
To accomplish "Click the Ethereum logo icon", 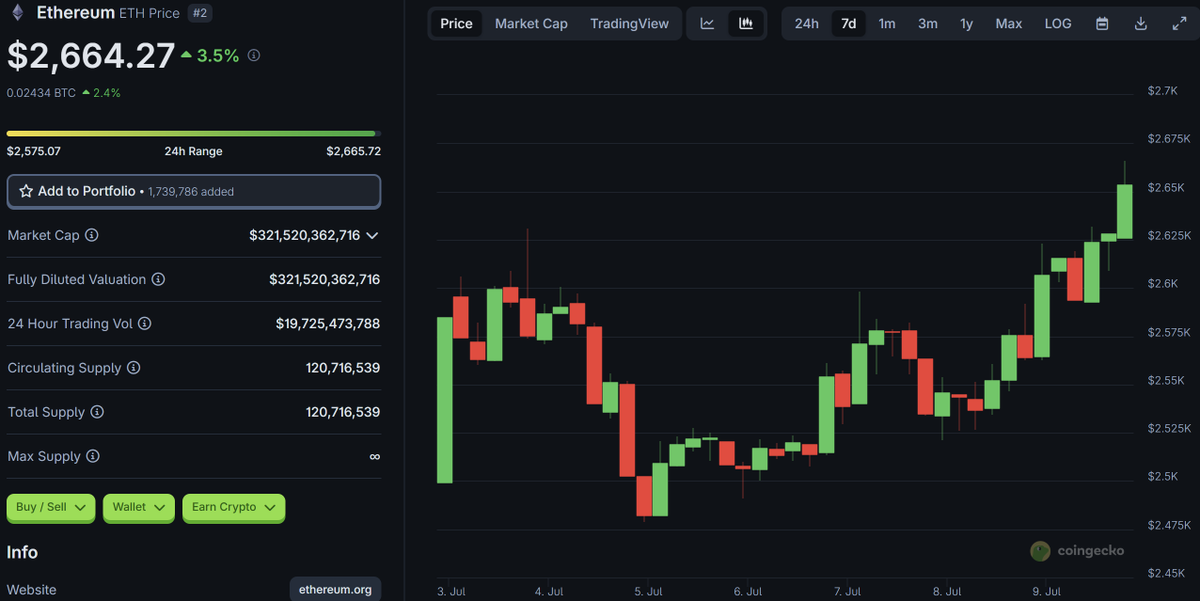I will (17, 13).
